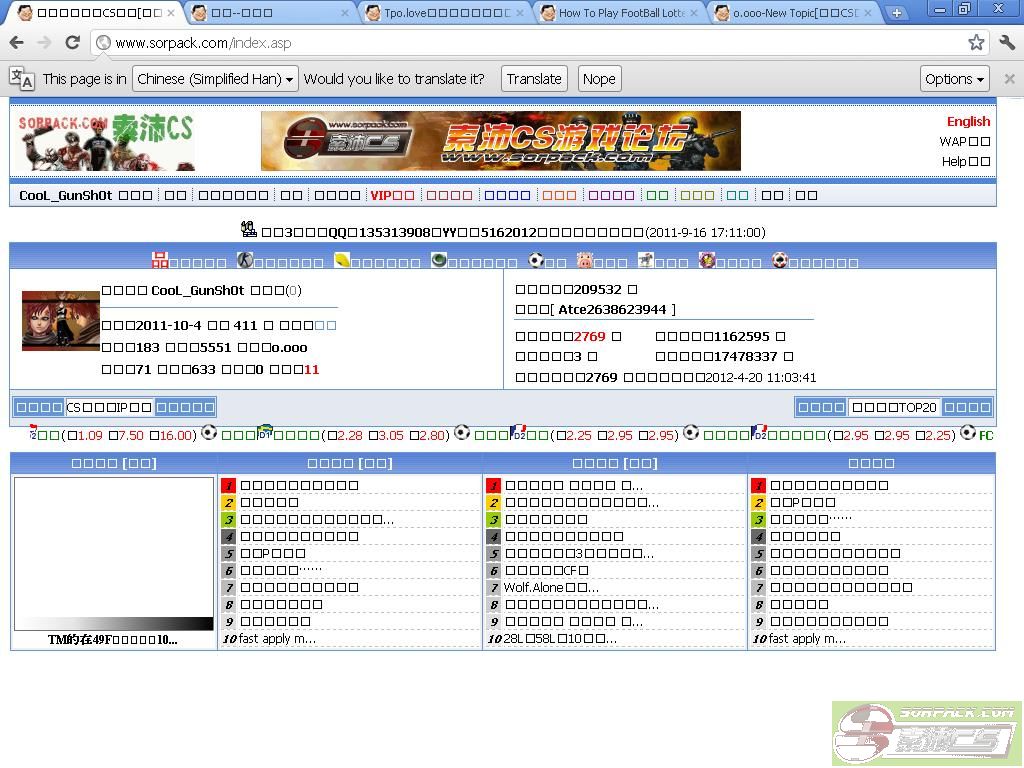Click the pink pig icon in the blue bar
Image resolution: width=1024 pixels, height=768 pixels.
pyautogui.click(x=585, y=261)
